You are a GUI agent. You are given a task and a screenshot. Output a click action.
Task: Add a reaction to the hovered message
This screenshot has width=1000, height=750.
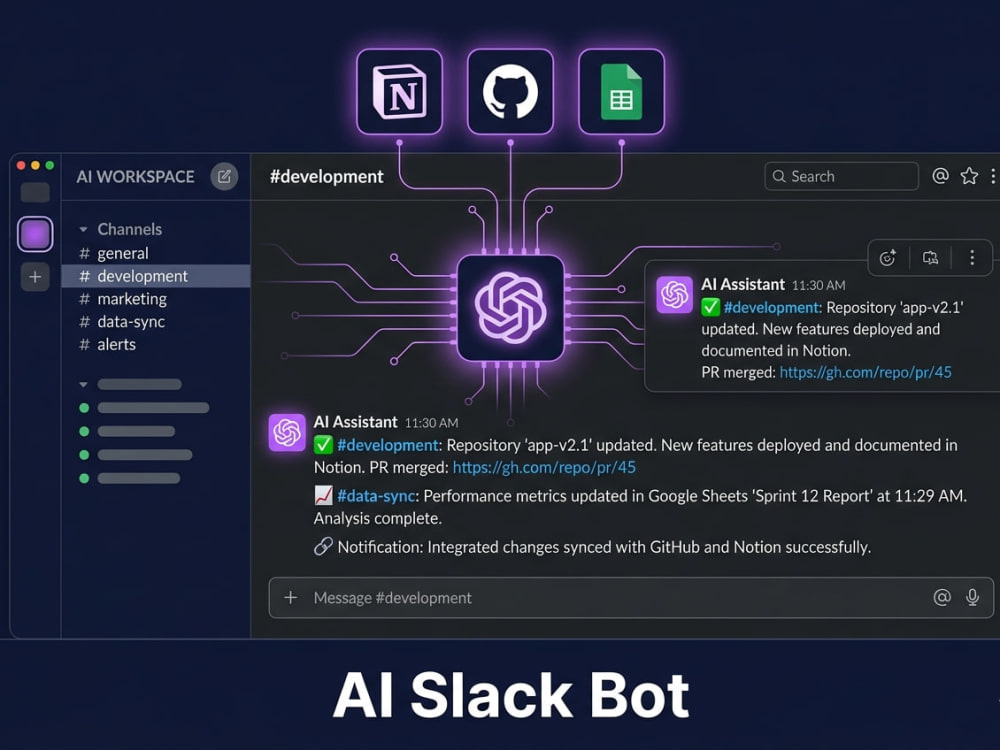888,258
